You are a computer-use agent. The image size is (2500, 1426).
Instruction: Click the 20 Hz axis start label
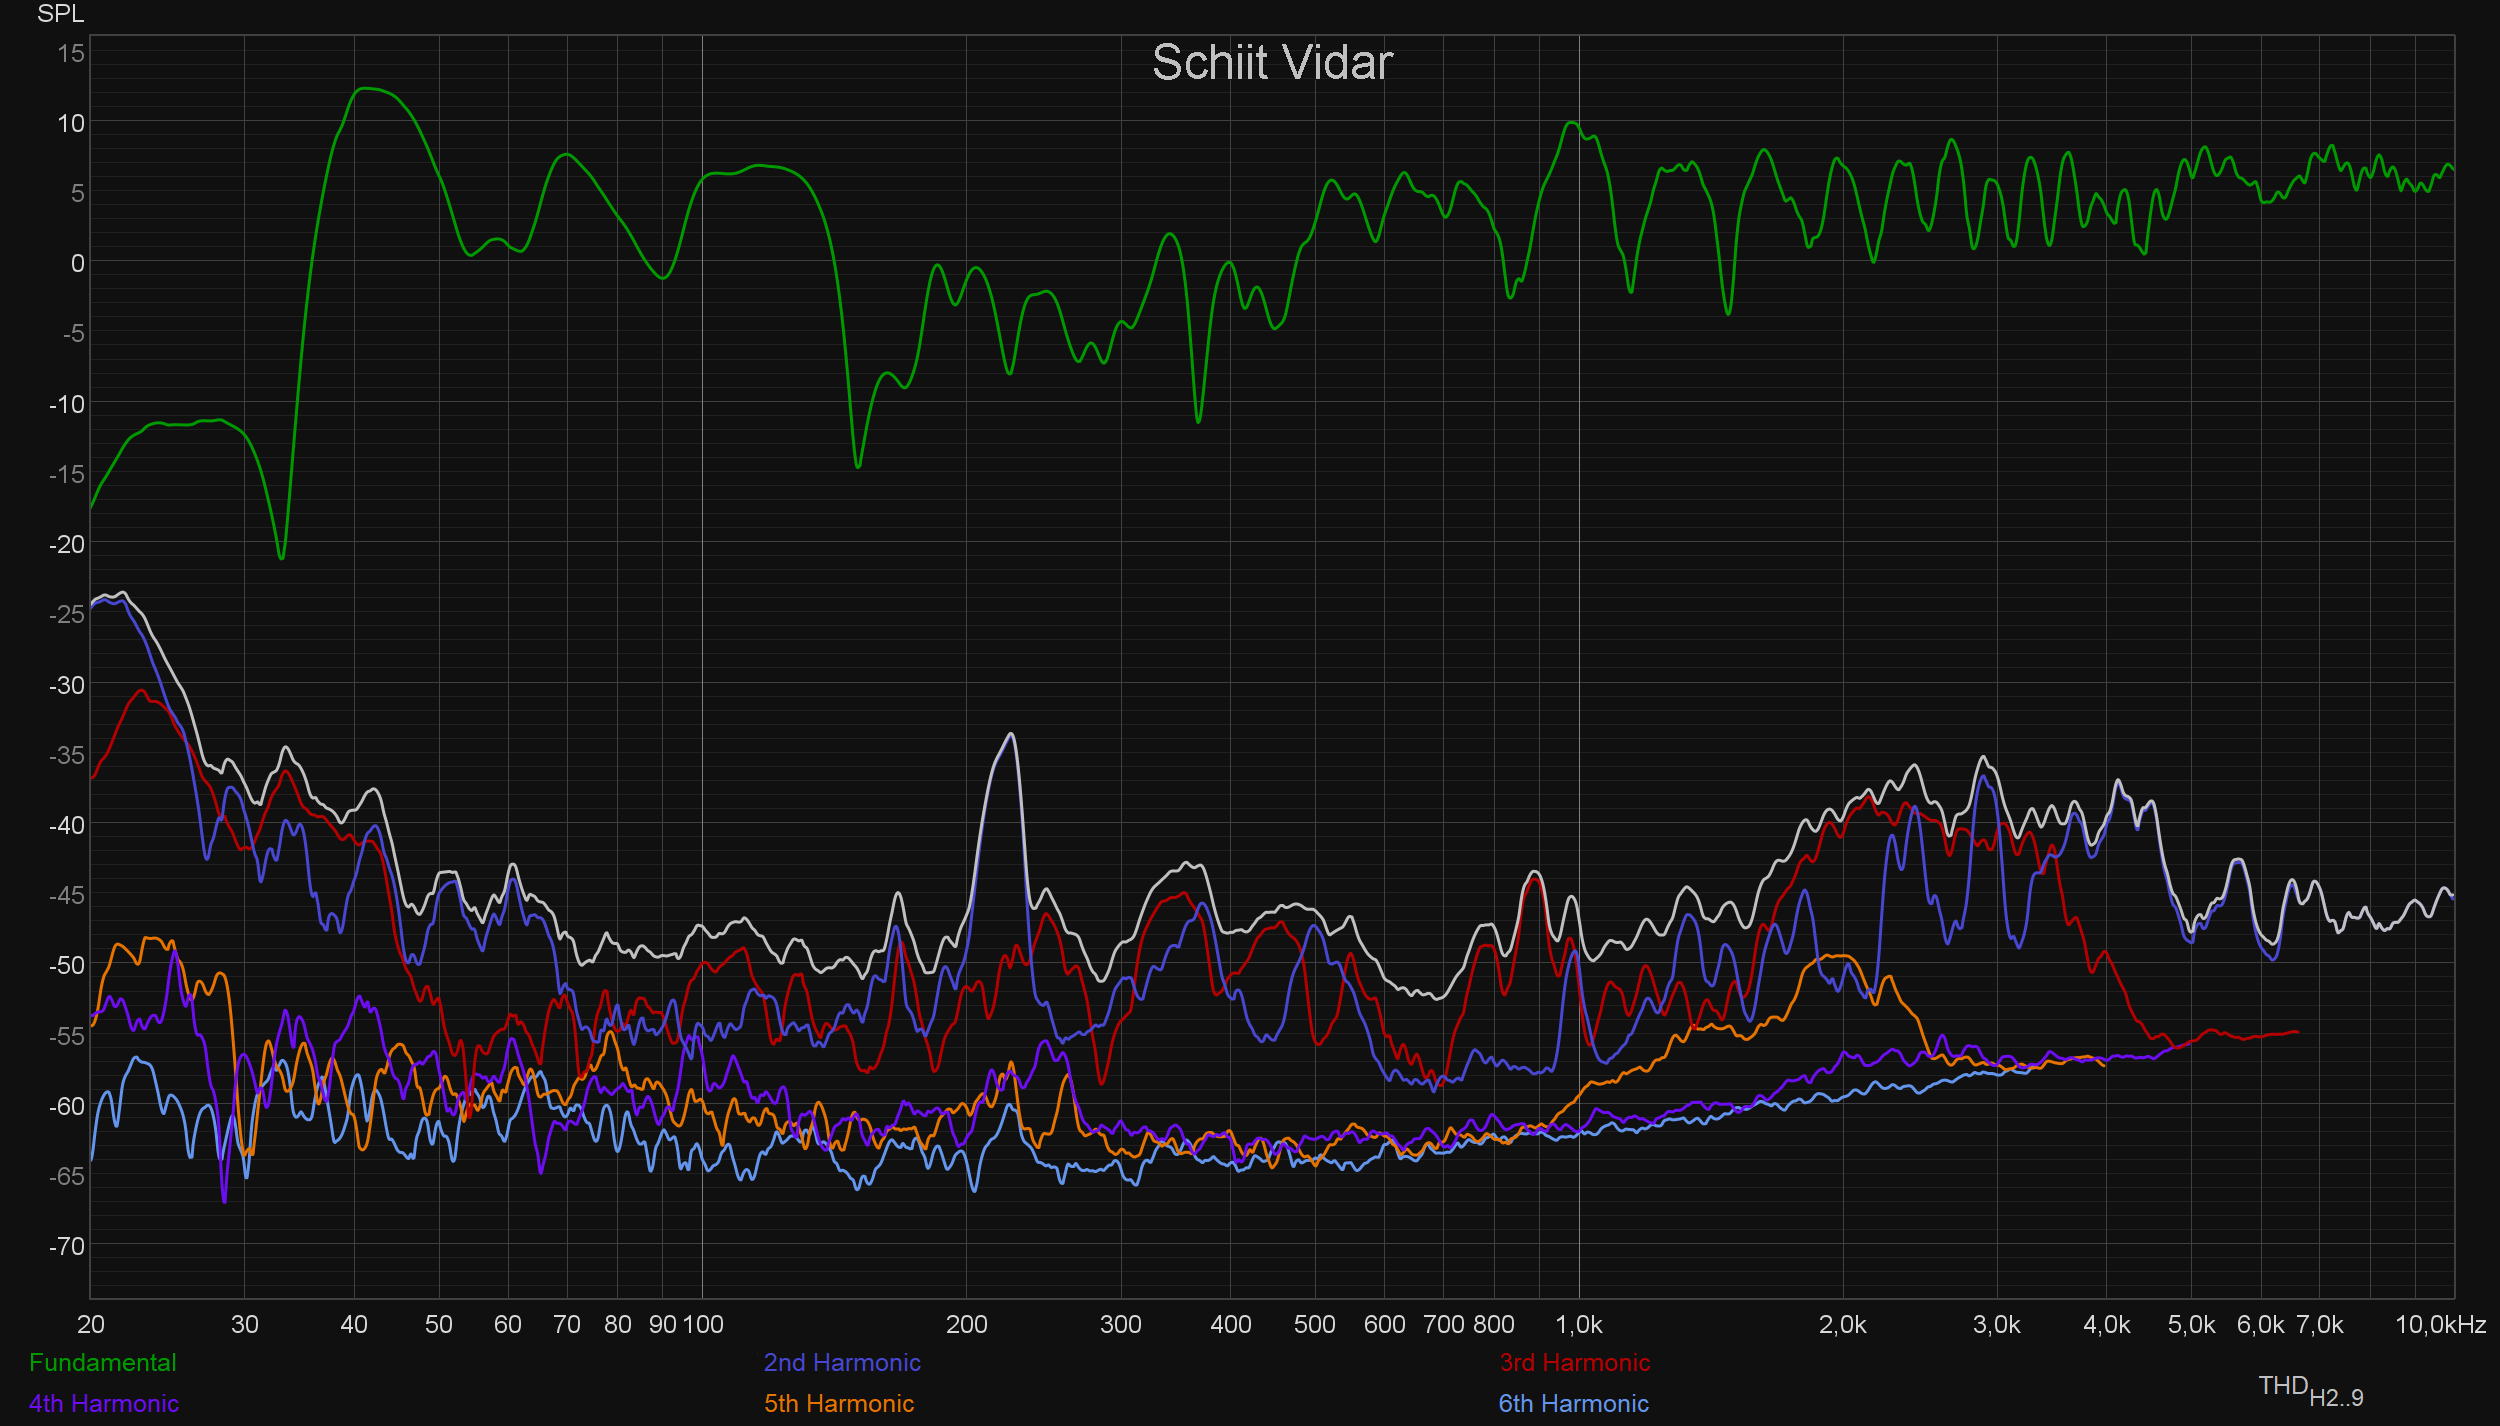point(91,1324)
